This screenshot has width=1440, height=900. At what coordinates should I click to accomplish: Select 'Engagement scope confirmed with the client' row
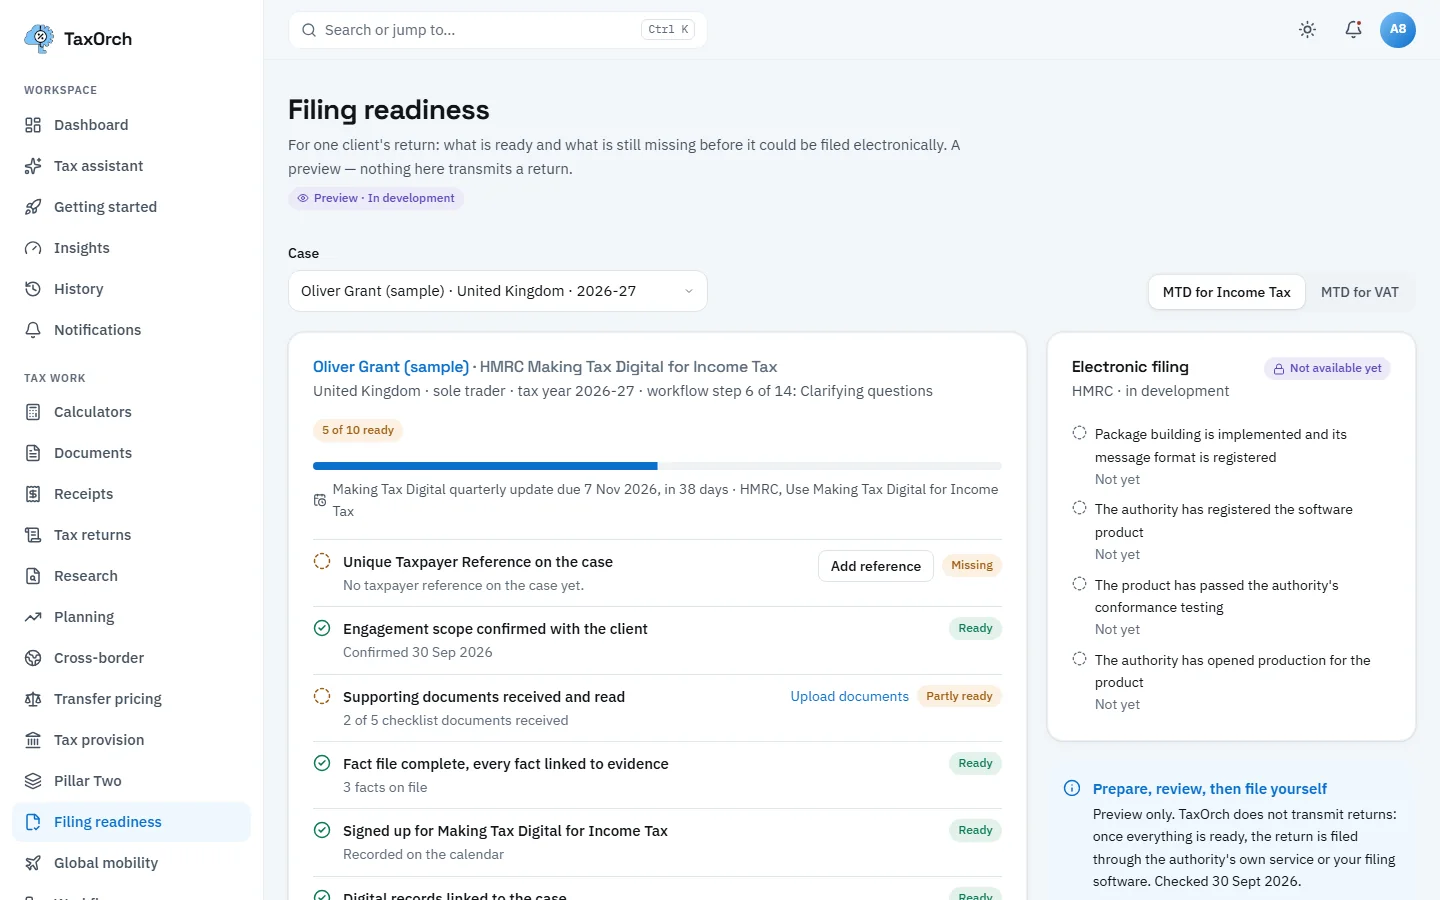[x=657, y=640]
